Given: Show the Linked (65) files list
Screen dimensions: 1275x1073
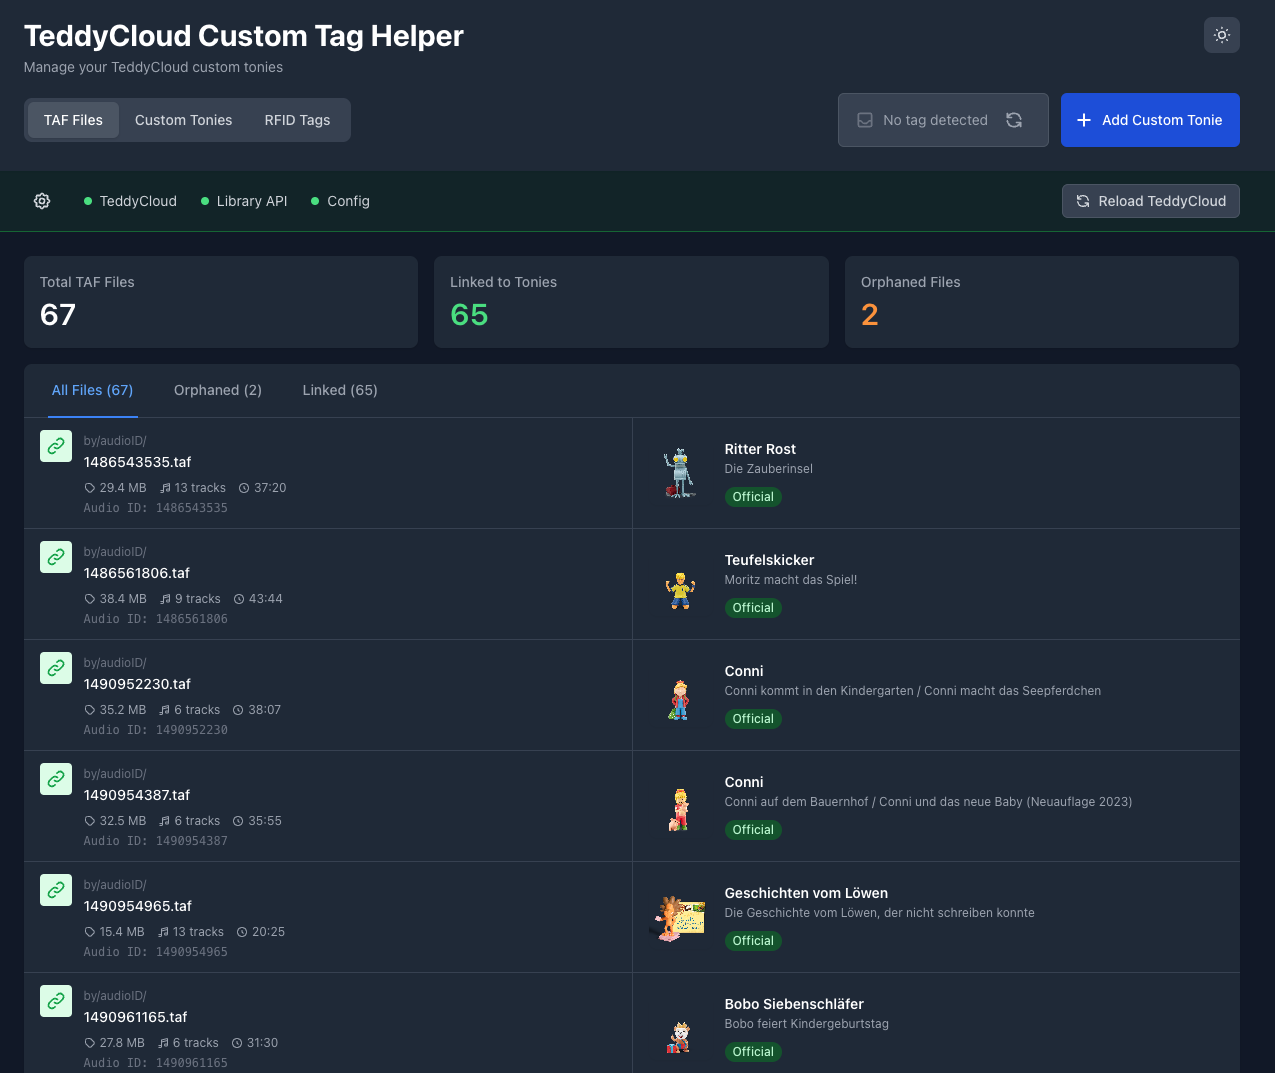Looking at the screenshot, I should pos(340,390).
